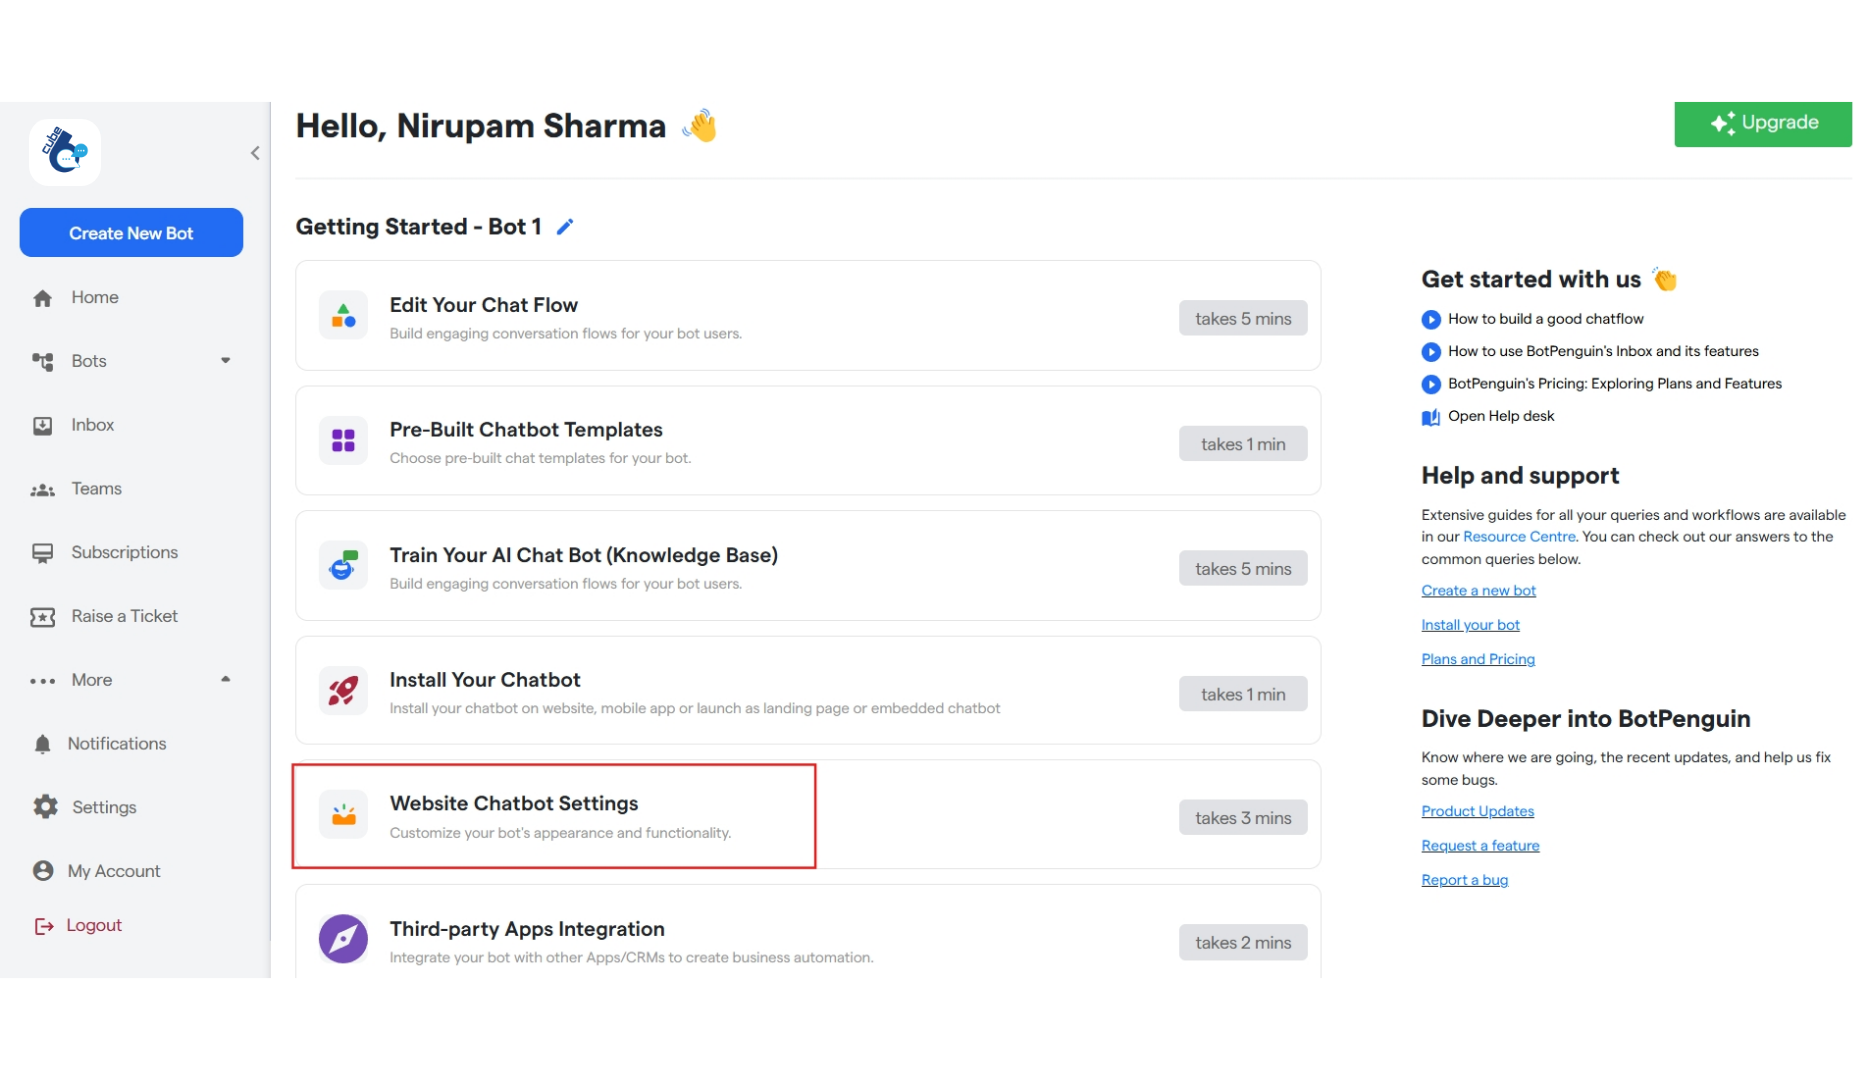Image resolution: width=1866 pixels, height=1080 pixels.
Task: Collapse the More section arrow
Action: pyautogui.click(x=225, y=679)
